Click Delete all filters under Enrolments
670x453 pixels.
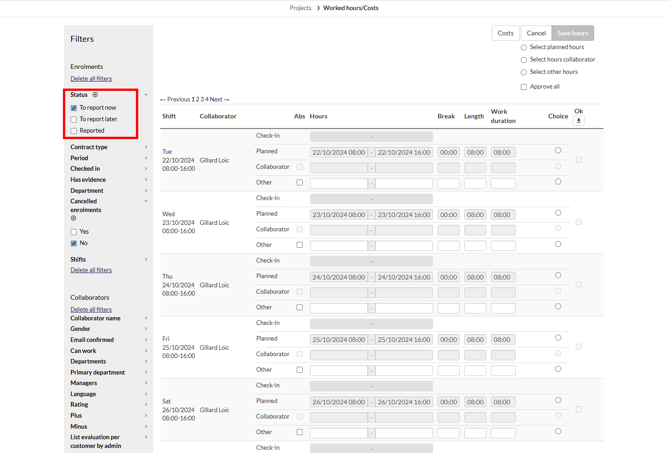(91, 79)
